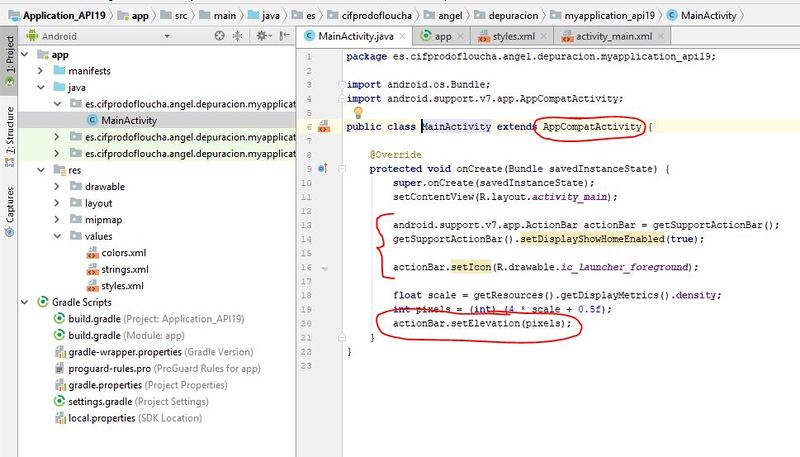Click MainActivity breadcrumb at path end

(x=702, y=16)
